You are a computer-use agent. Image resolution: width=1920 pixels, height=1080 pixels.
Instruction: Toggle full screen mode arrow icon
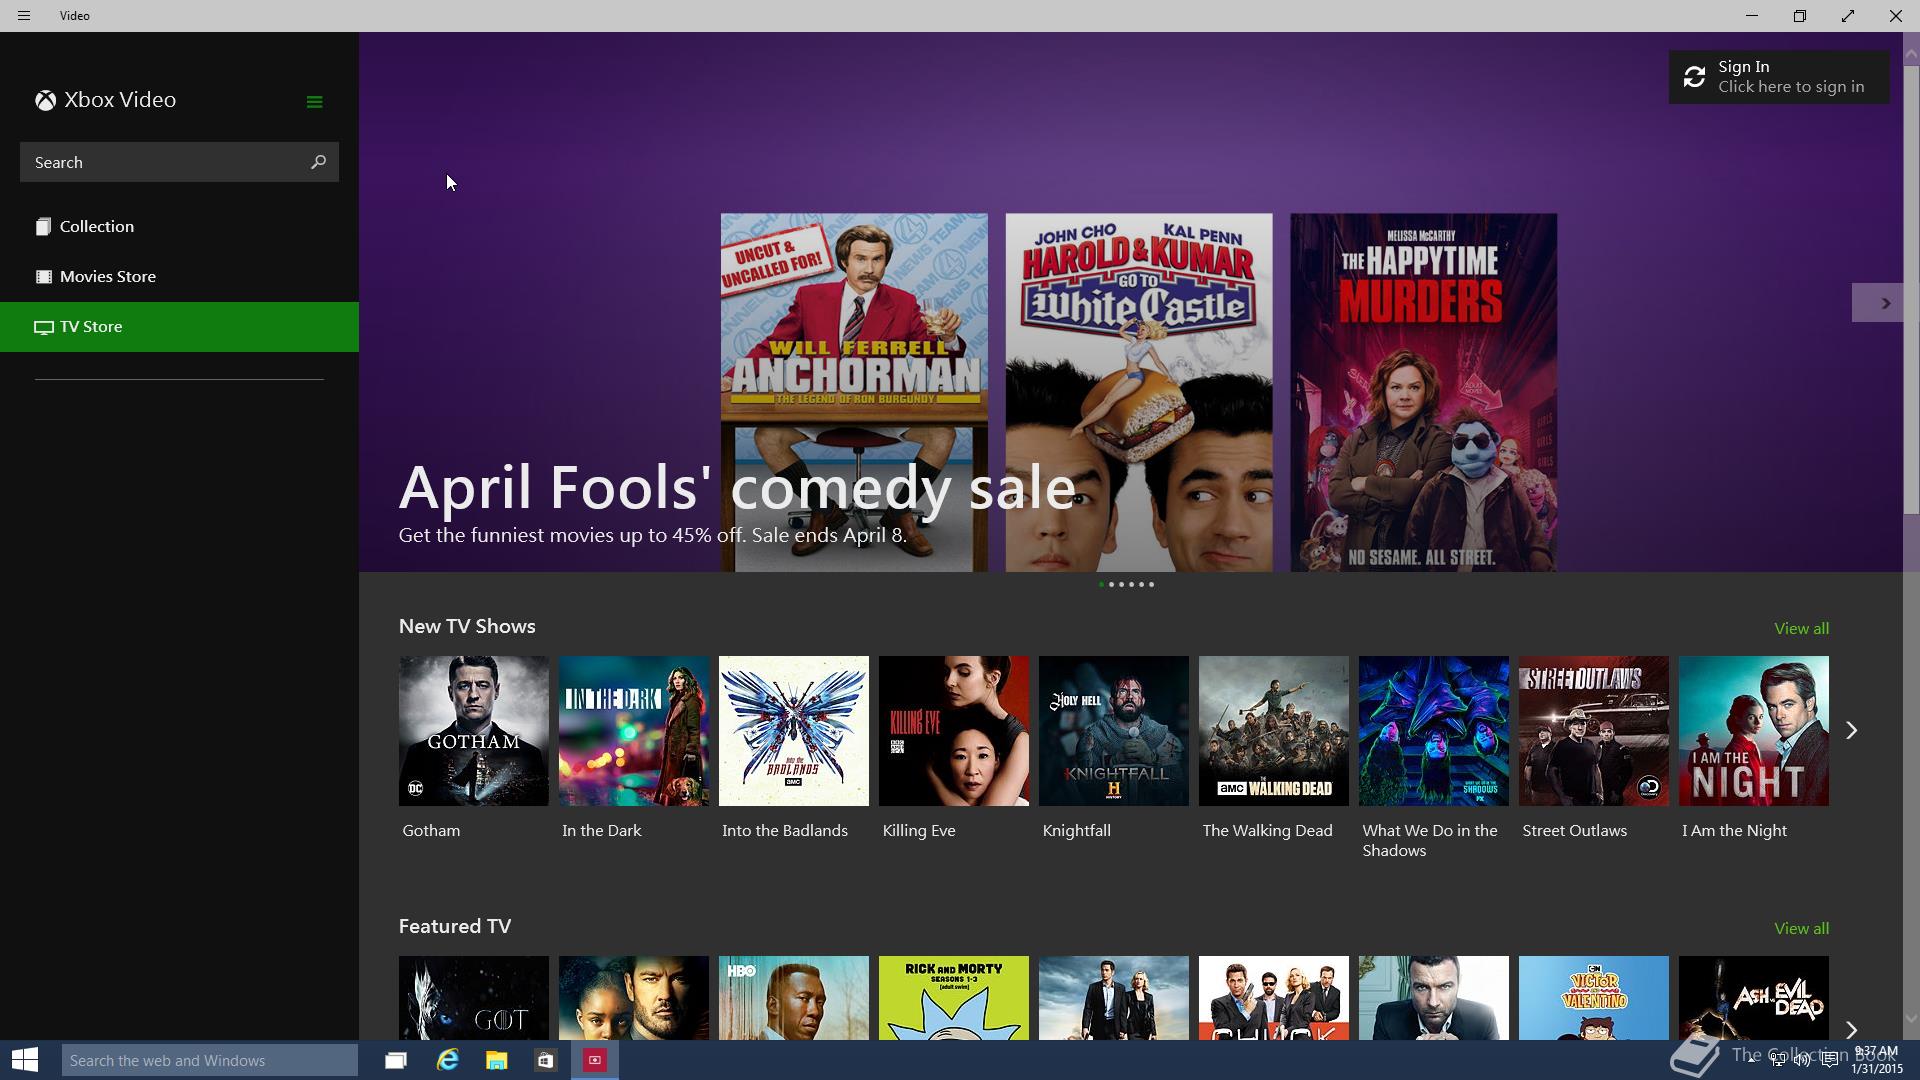pos(1848,16)
